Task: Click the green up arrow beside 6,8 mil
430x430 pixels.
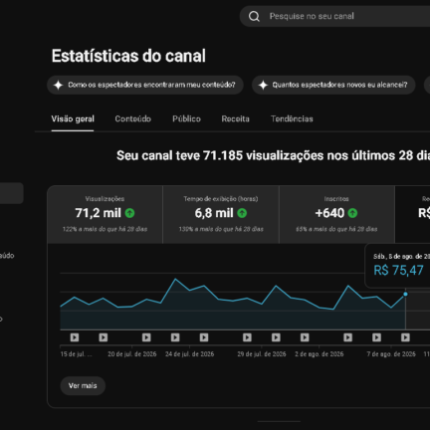Action: tap(242, 213)
